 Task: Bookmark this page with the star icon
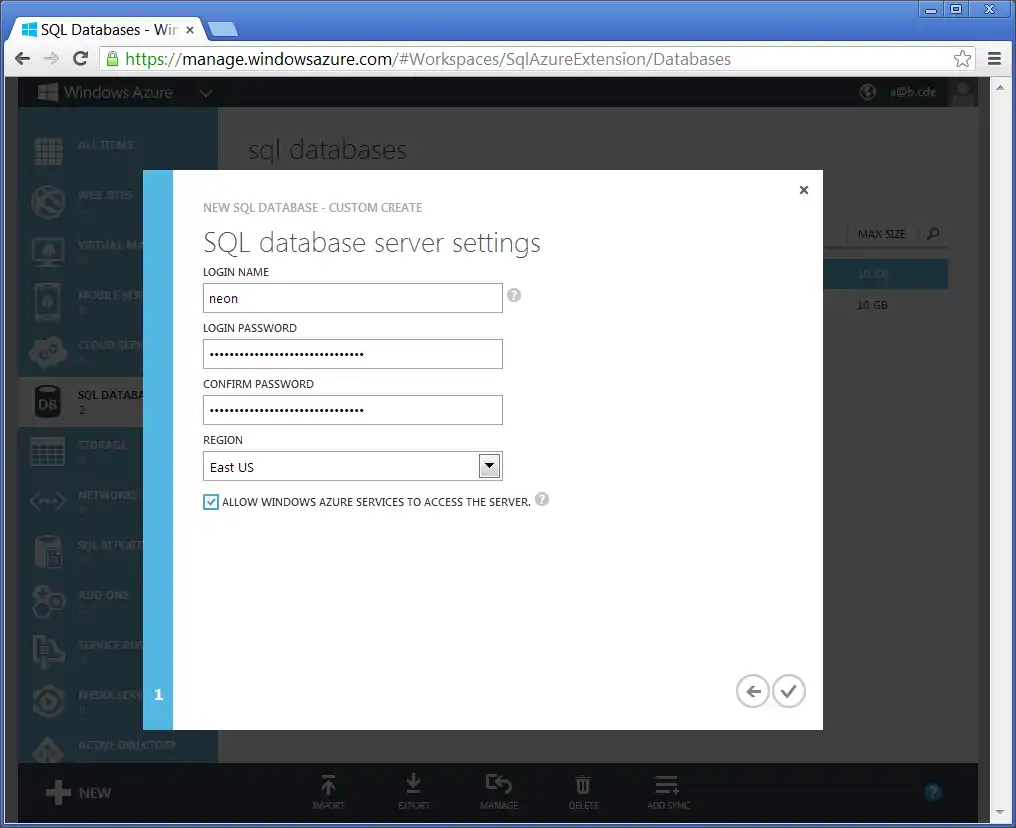[x=962, y=59]
